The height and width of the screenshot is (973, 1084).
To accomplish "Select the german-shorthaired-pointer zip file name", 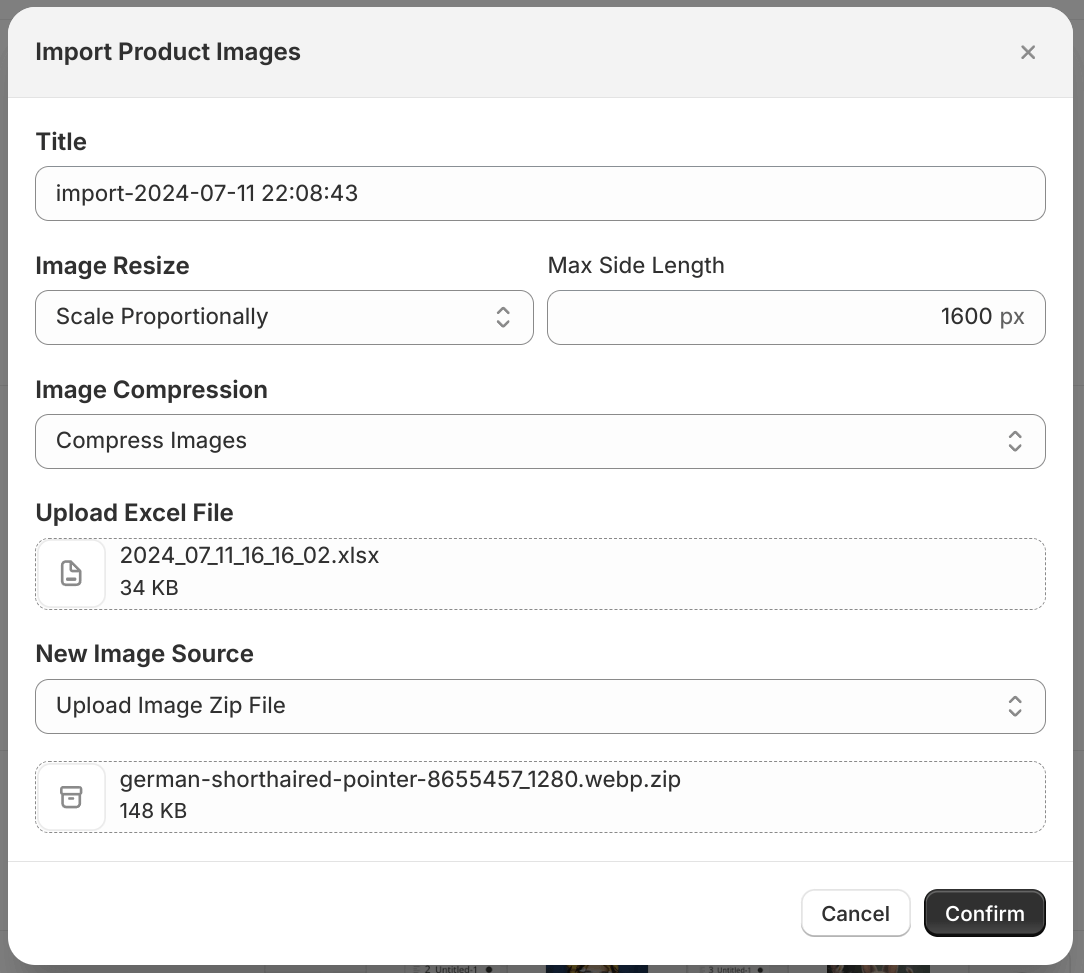I will pos(400,779).
